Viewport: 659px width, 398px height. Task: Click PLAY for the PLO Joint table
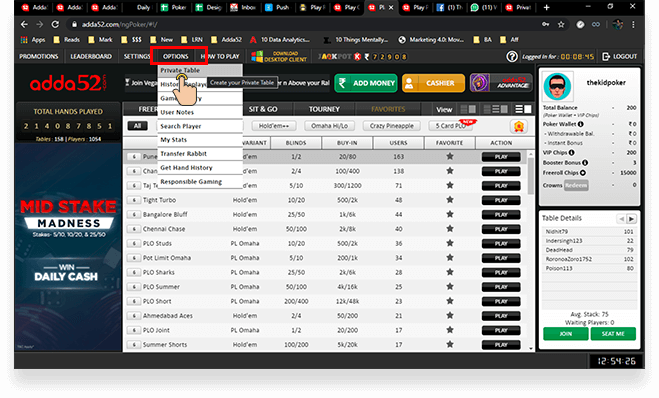pyautogui.click(x=501, y=330)
